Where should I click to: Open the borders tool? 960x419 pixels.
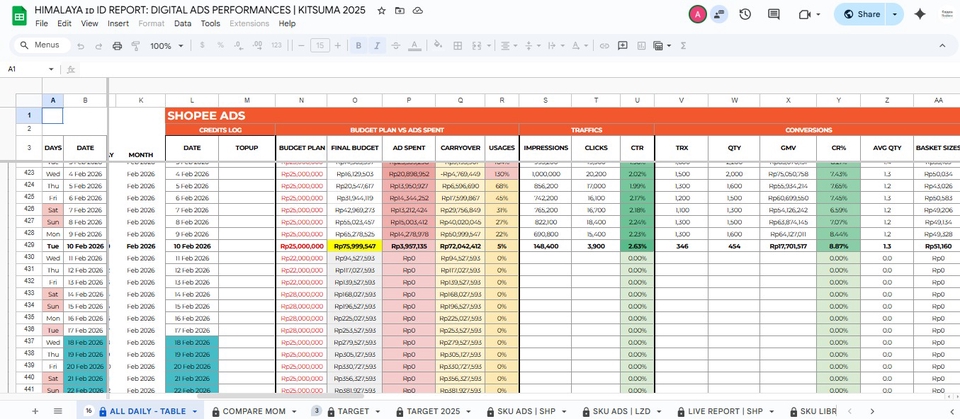(x=458, y=45)
